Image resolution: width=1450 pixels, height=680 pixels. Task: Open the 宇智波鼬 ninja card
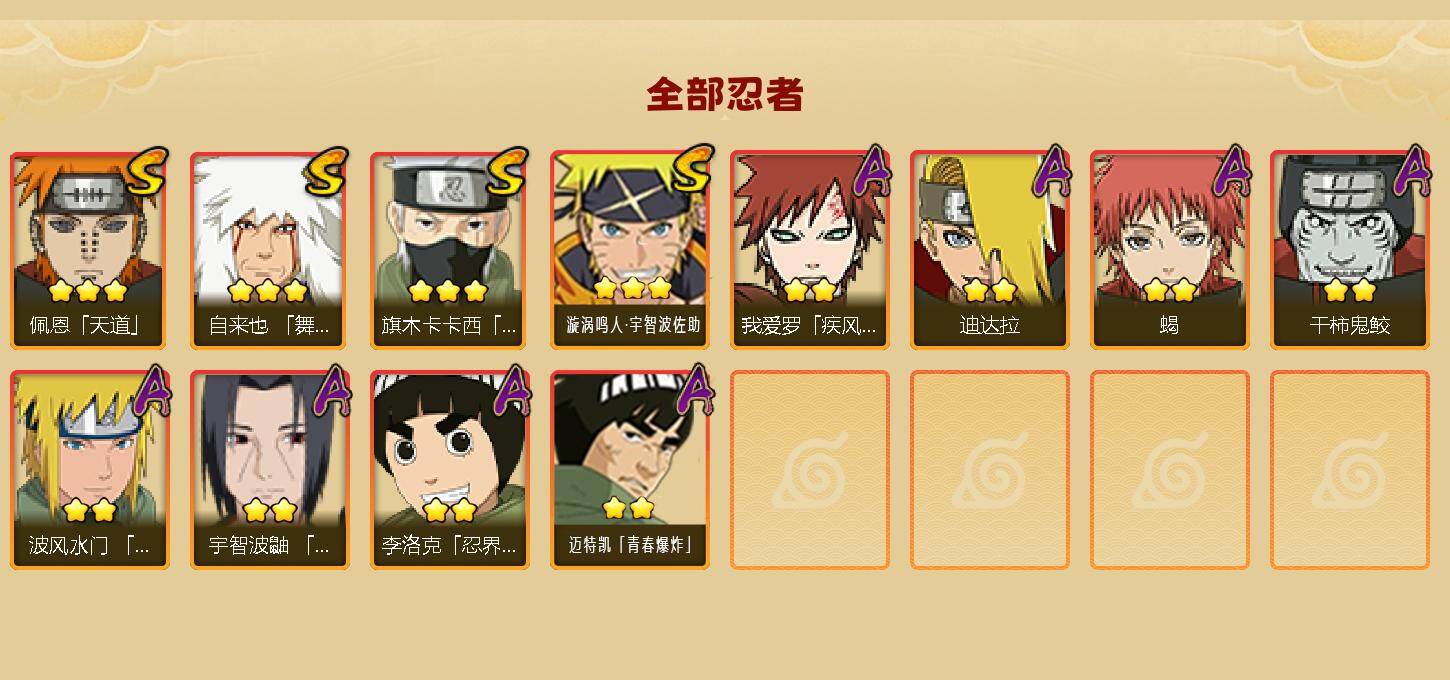[270, 470]
